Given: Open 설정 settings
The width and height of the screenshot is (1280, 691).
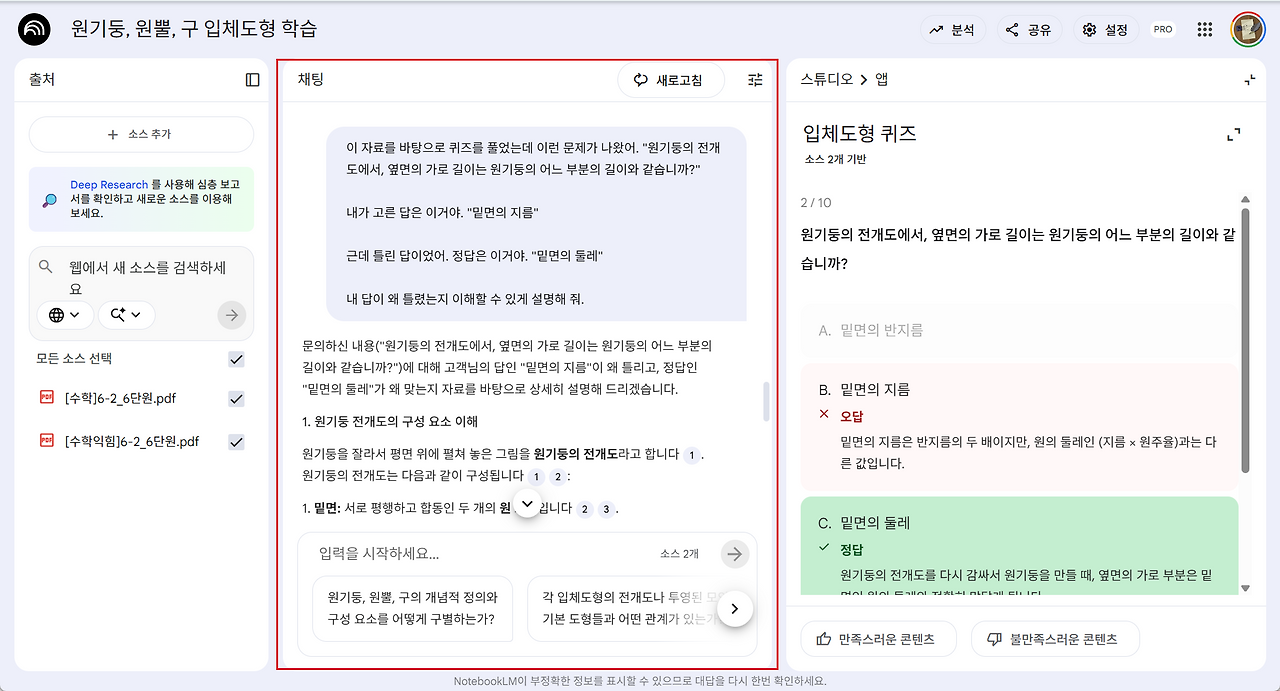Looking at the screenshot, I should pyautogui.click(x=1106, y=30).
